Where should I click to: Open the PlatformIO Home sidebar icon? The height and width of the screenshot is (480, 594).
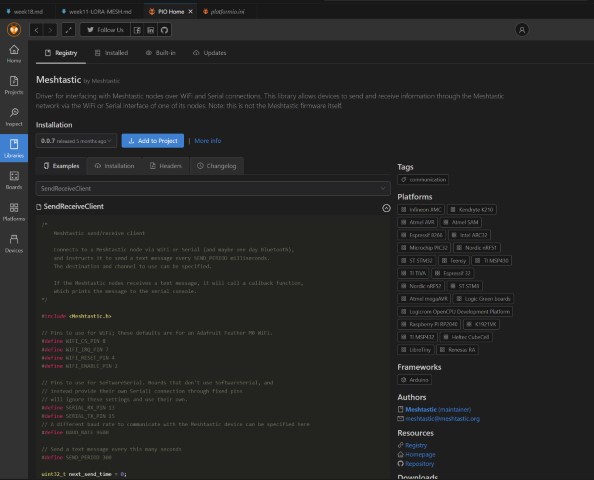click(14, 54)
